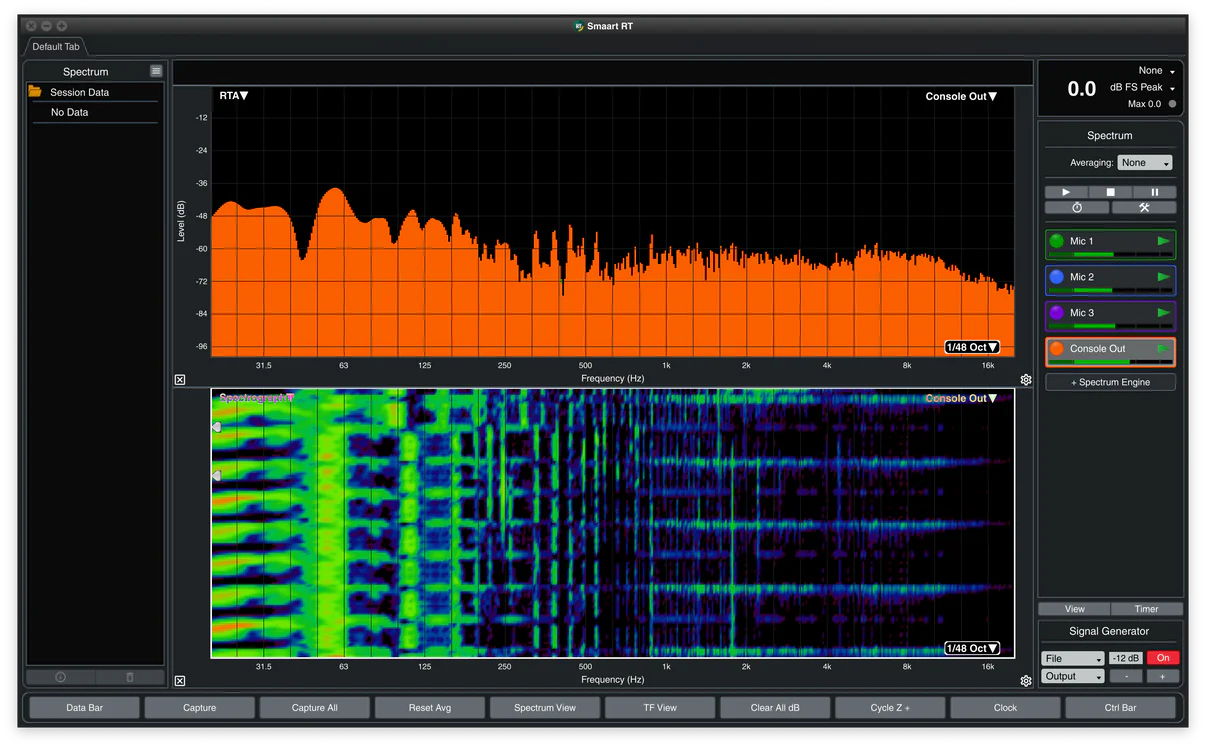Click the Session Data folder icon

(x=35, y=92)
